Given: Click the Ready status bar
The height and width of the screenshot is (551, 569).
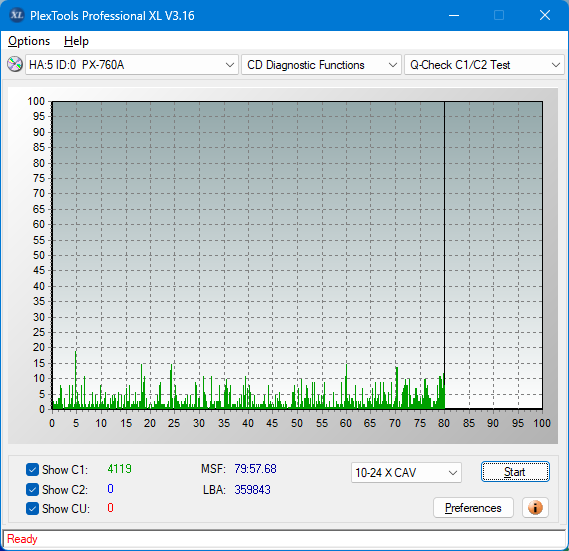Looking at the screenshot, I should tap(284, 539).
